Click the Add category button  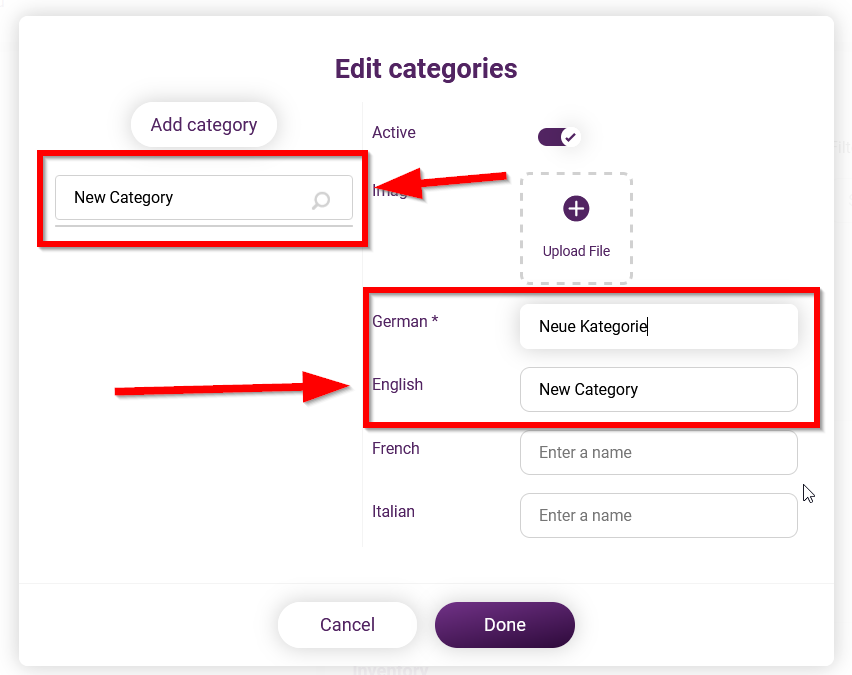point(204,124)
